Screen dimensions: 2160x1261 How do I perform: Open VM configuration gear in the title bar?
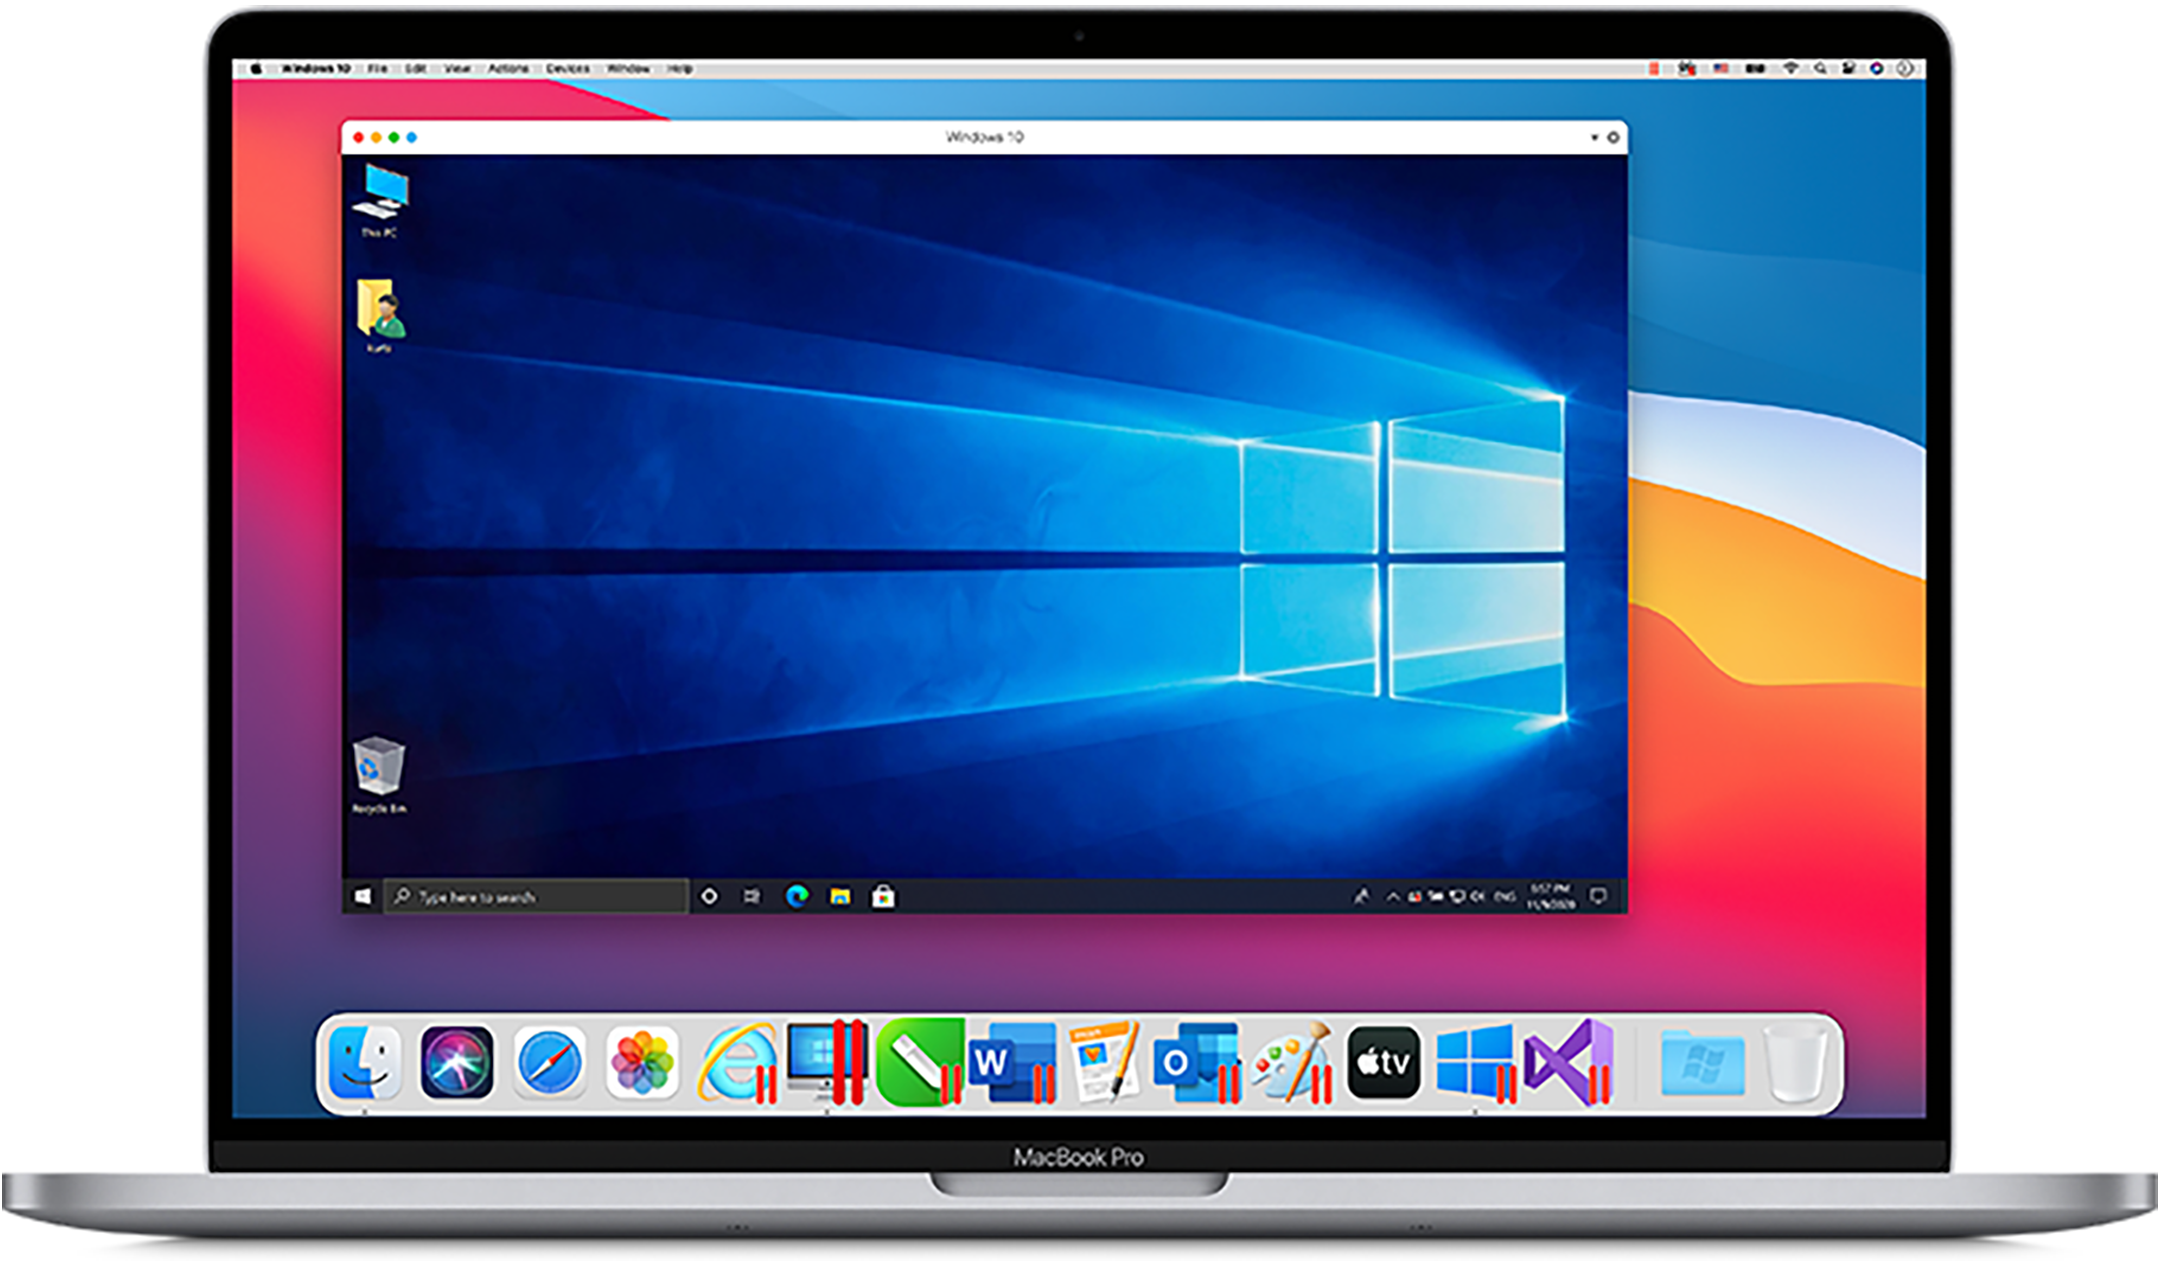[x=1613, y=137]
